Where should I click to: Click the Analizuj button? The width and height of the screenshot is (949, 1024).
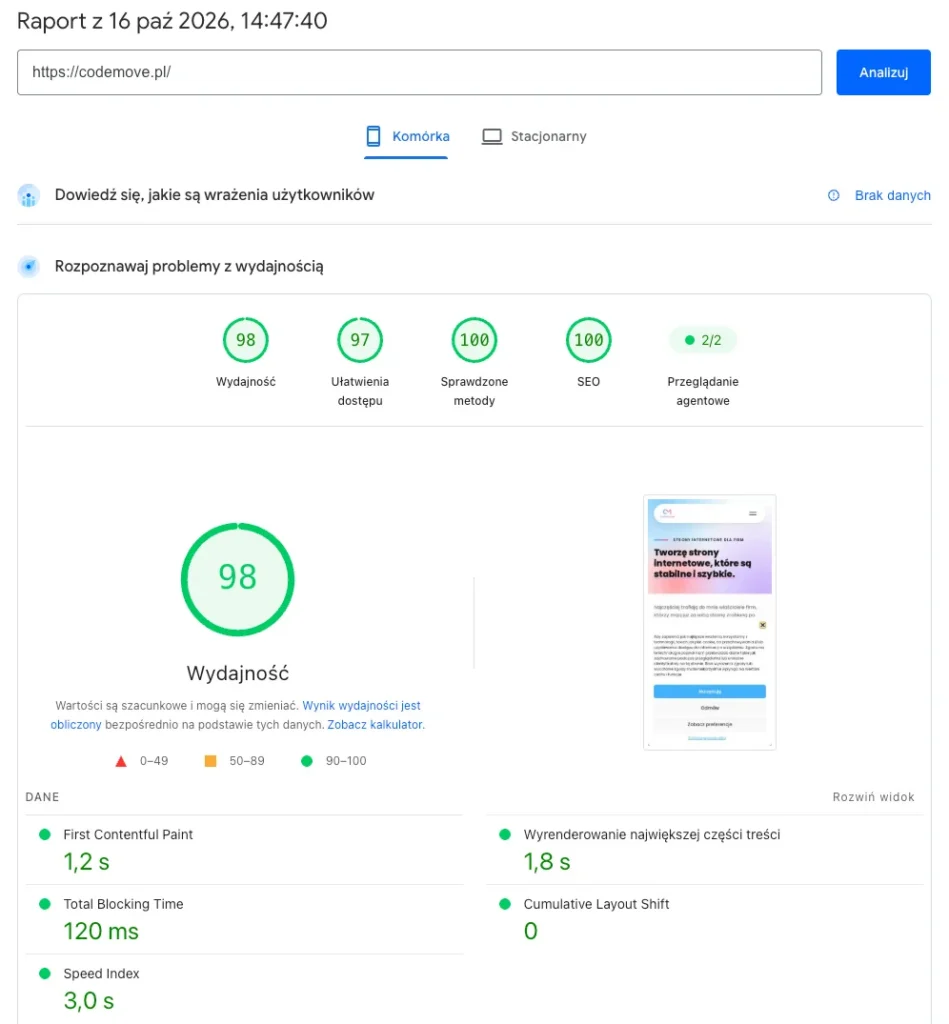(882, 72)
